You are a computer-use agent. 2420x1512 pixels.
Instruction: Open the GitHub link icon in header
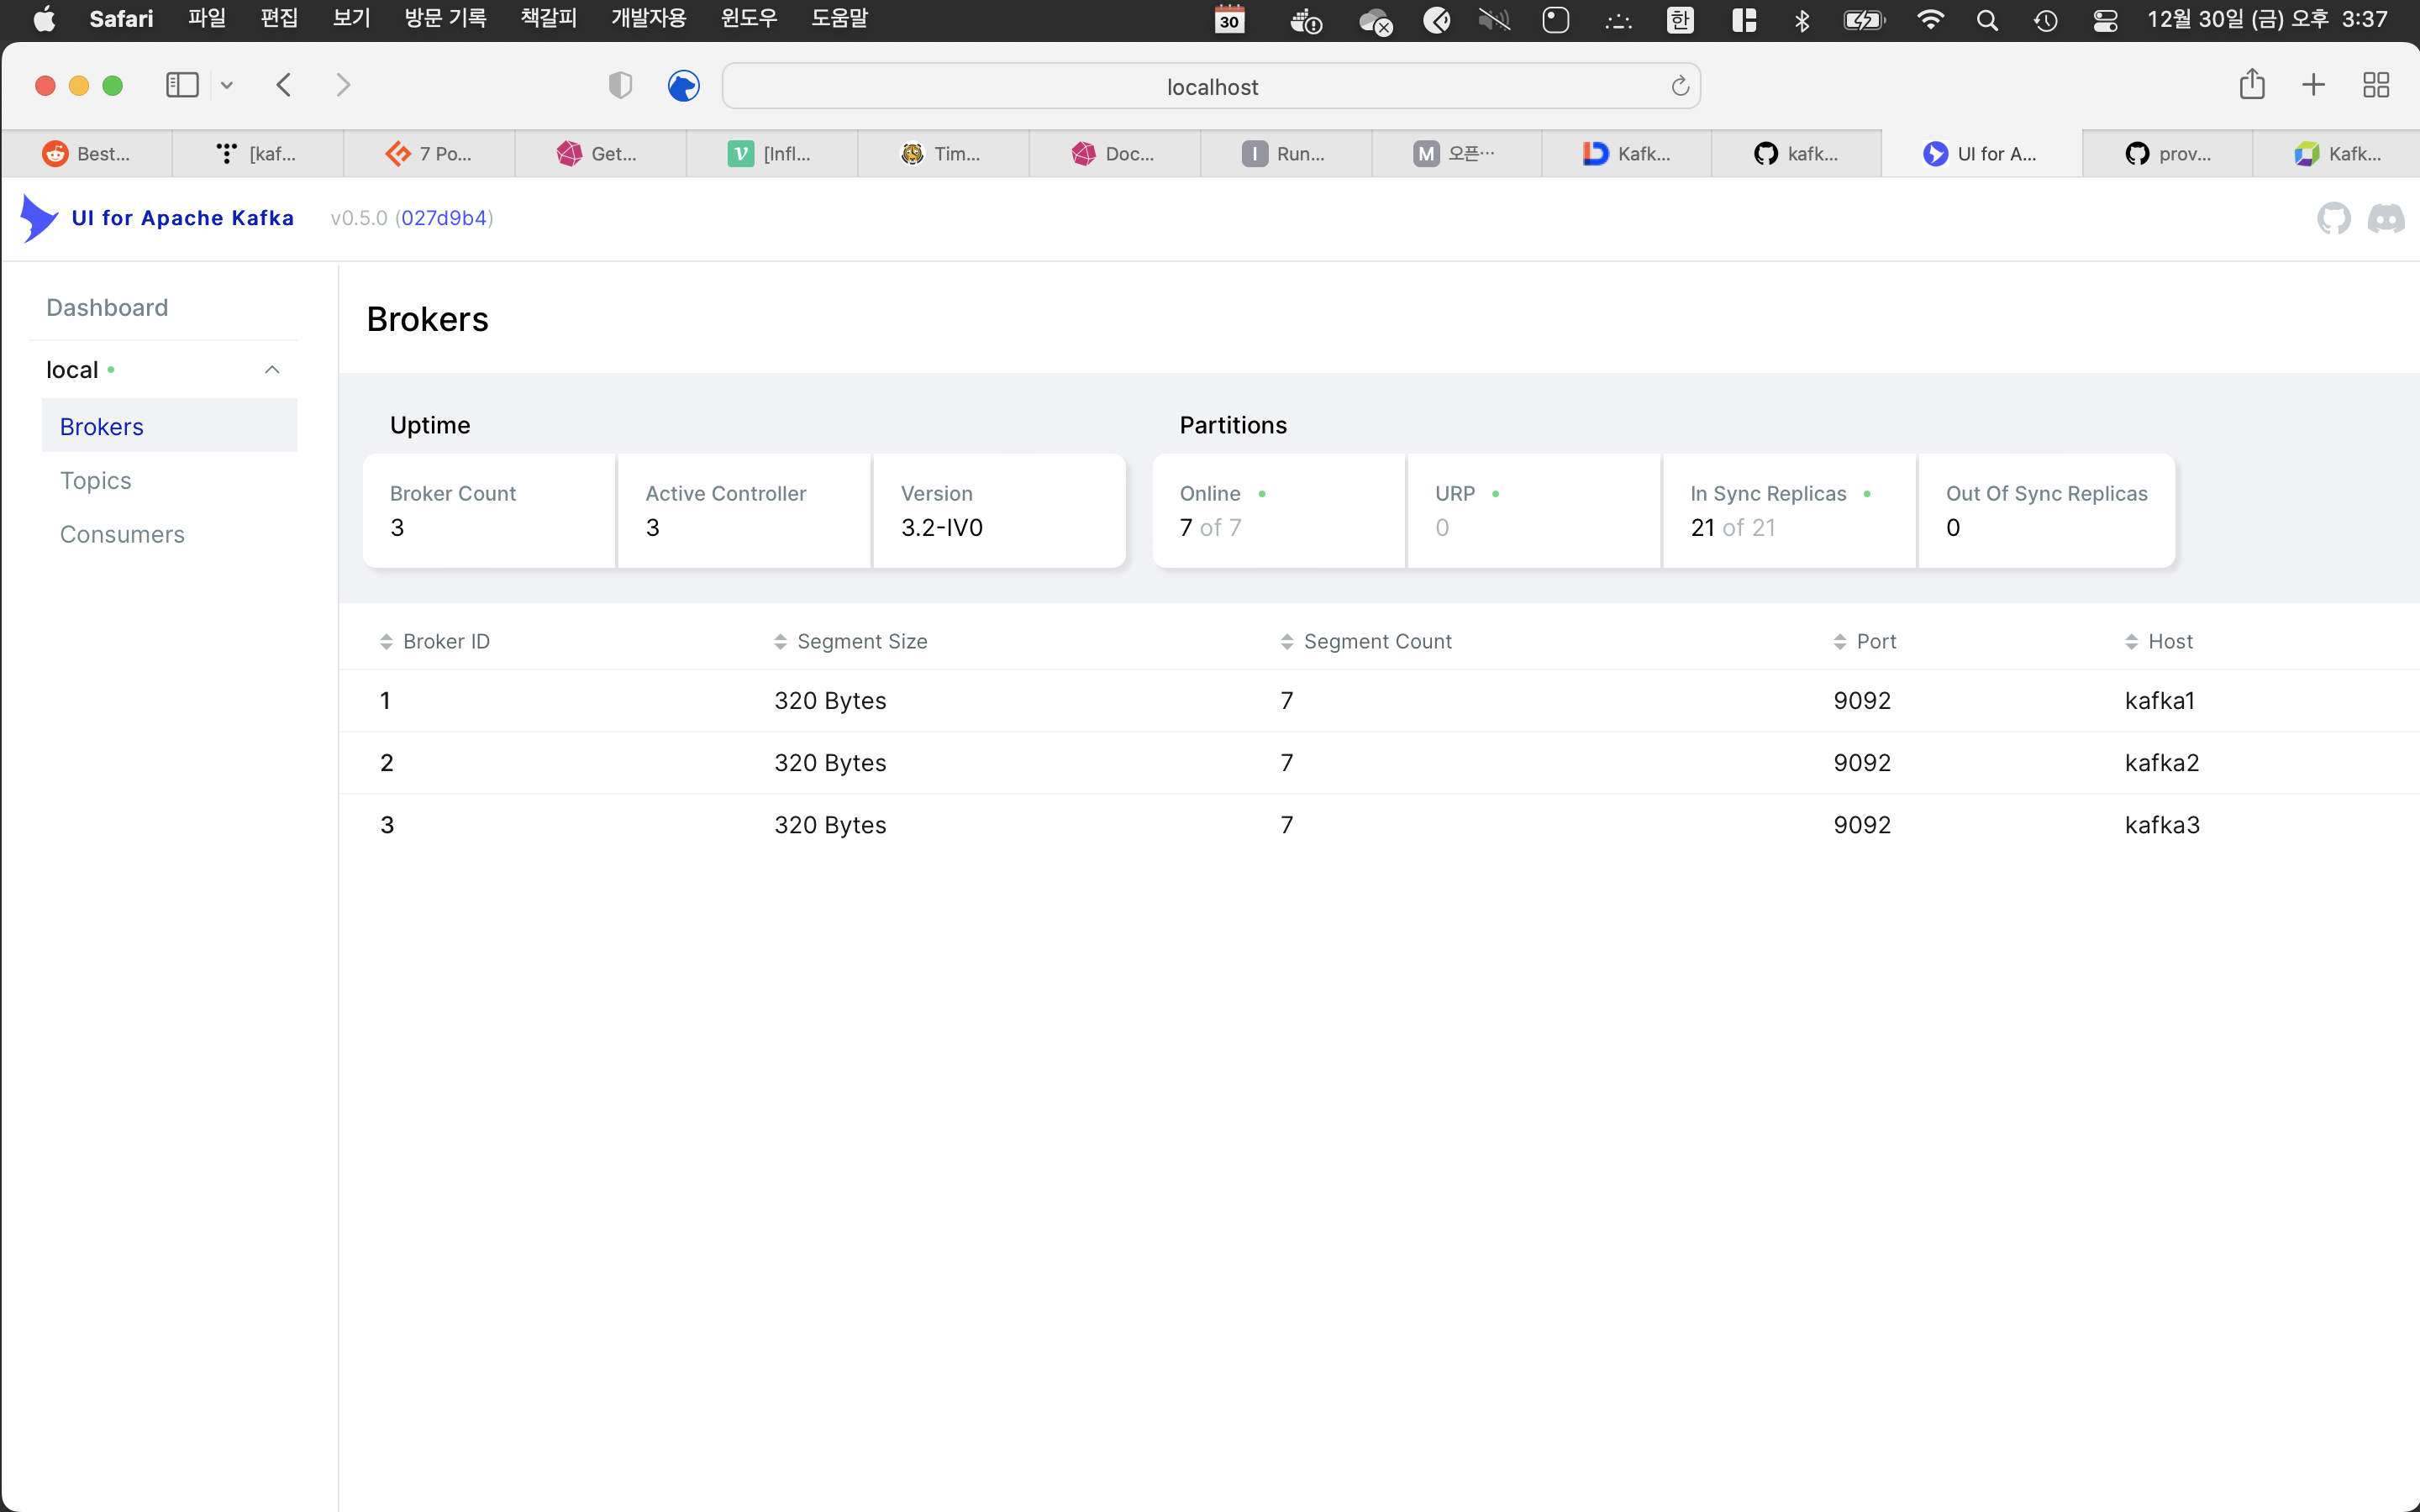coord(2333,218)
